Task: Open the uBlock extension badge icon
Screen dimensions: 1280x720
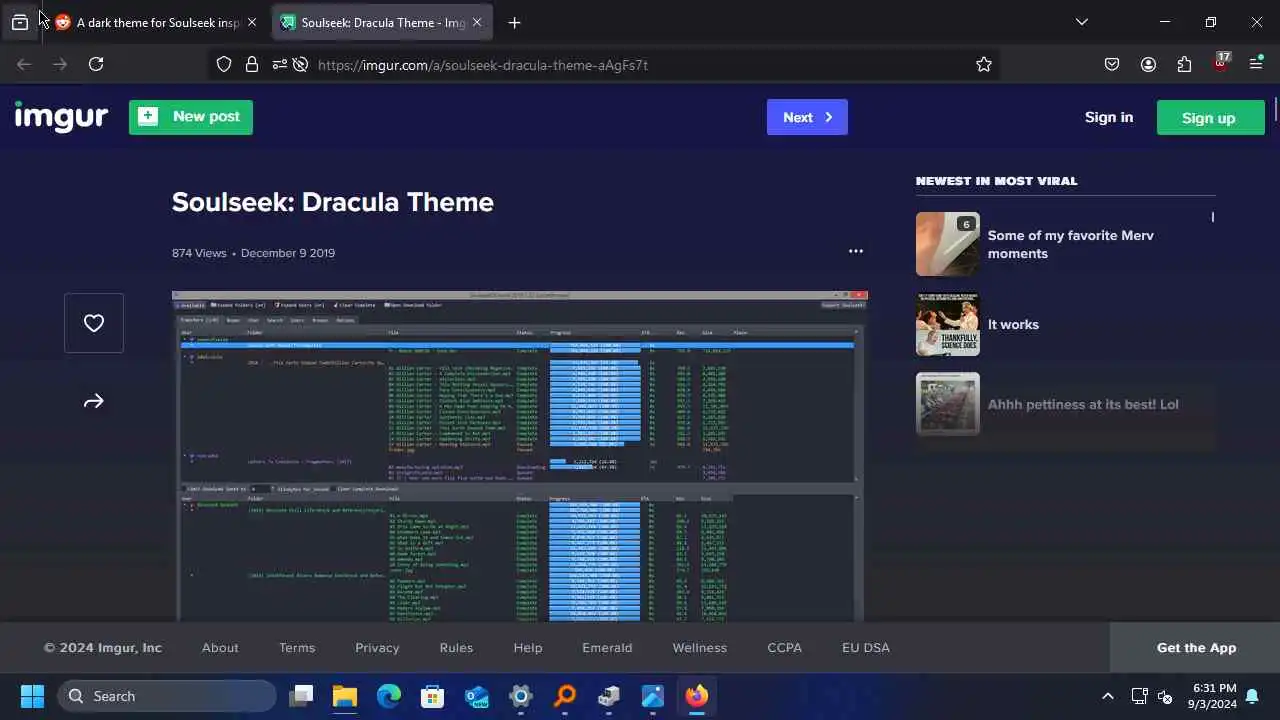Action: 1221,63
